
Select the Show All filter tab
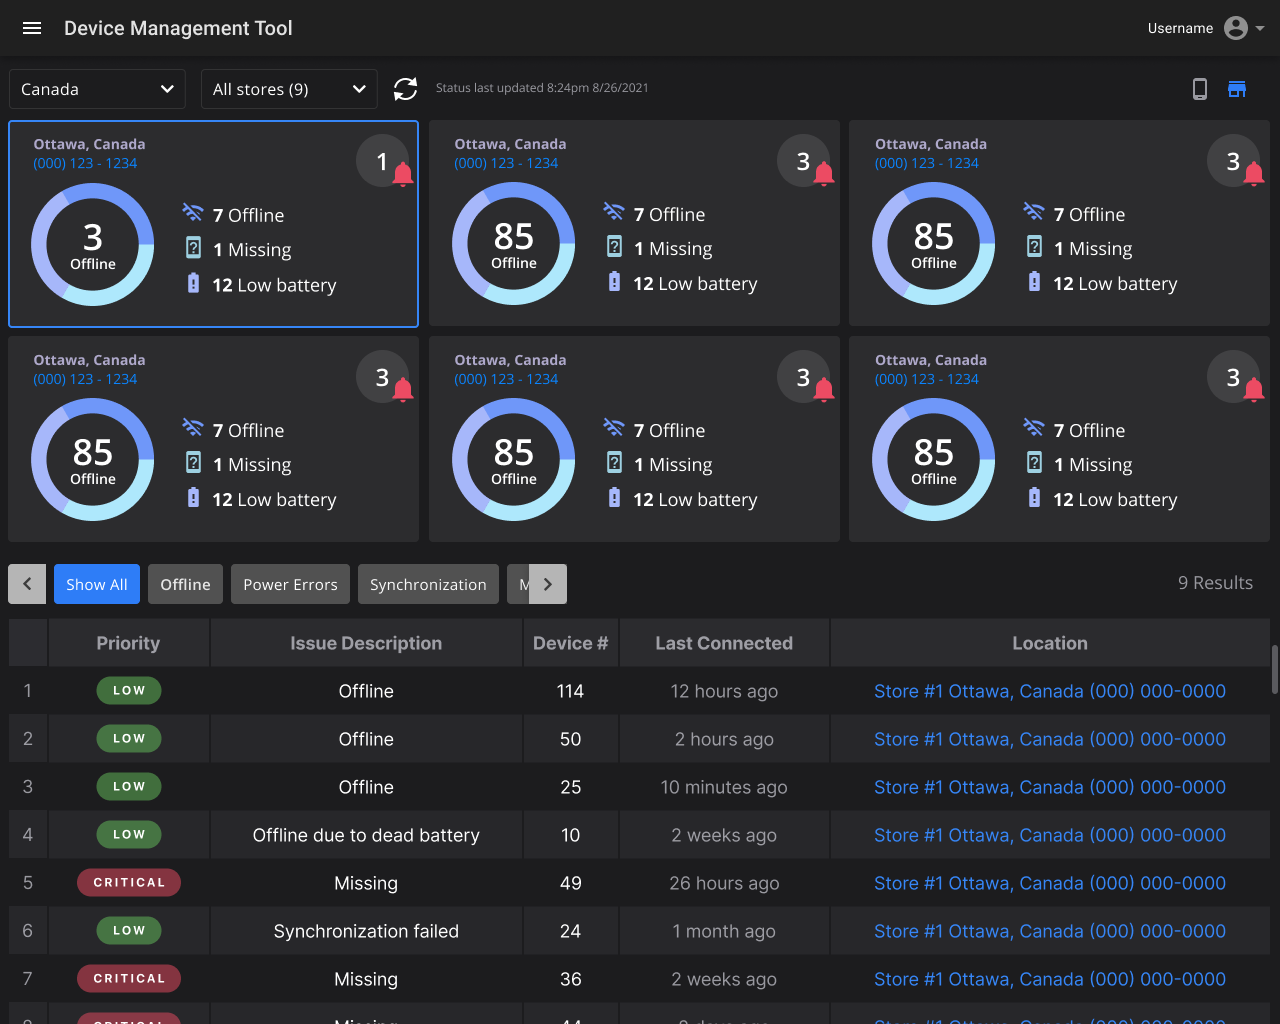(97, 584)
